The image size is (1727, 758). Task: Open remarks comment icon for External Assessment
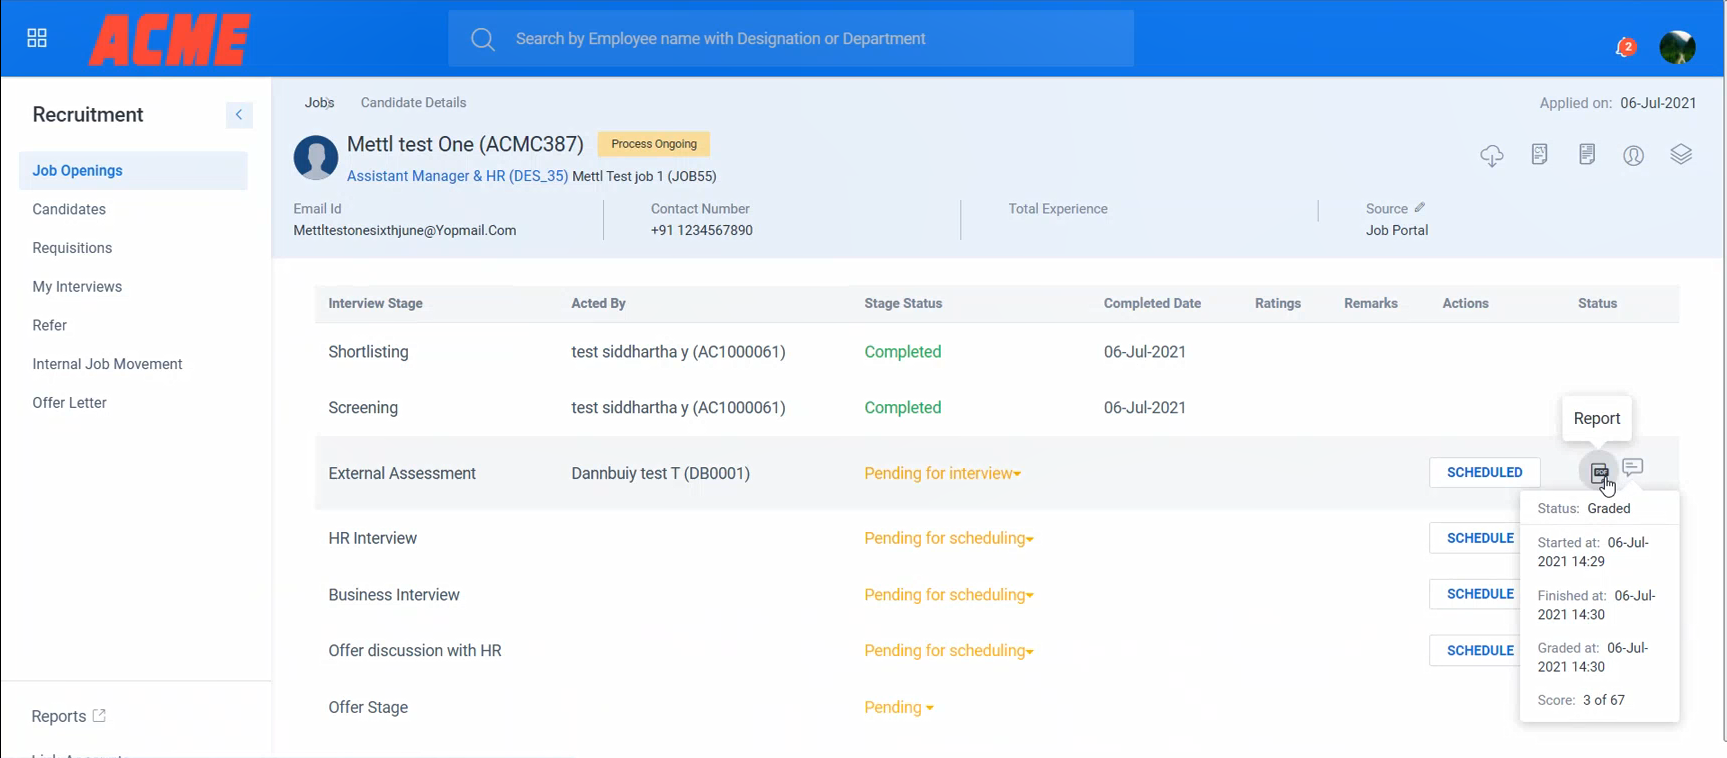coord(1633,467)
